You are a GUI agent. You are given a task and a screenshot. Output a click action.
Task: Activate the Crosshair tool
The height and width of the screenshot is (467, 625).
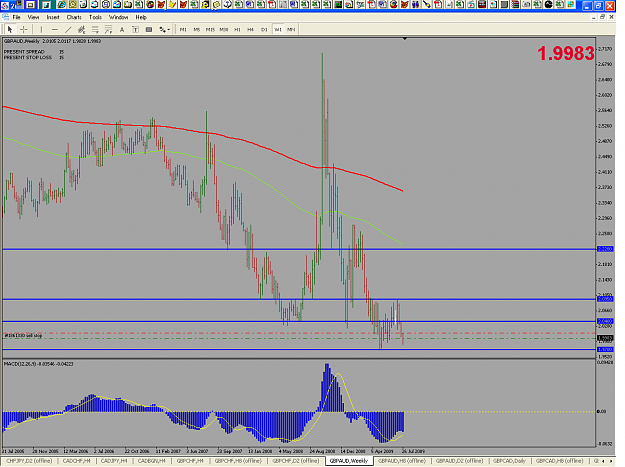tap(24, 29)
